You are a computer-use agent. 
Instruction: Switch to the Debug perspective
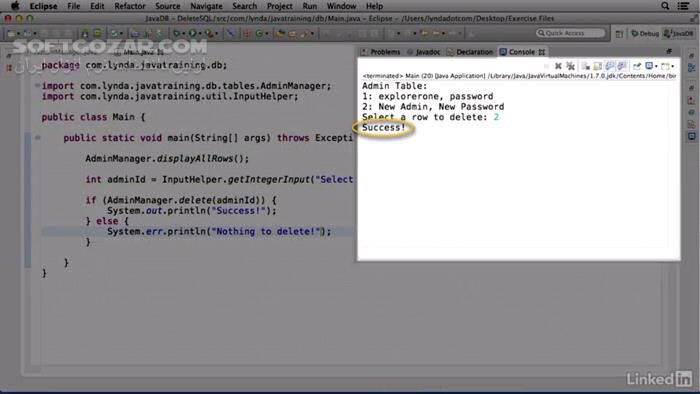point(645,33)
